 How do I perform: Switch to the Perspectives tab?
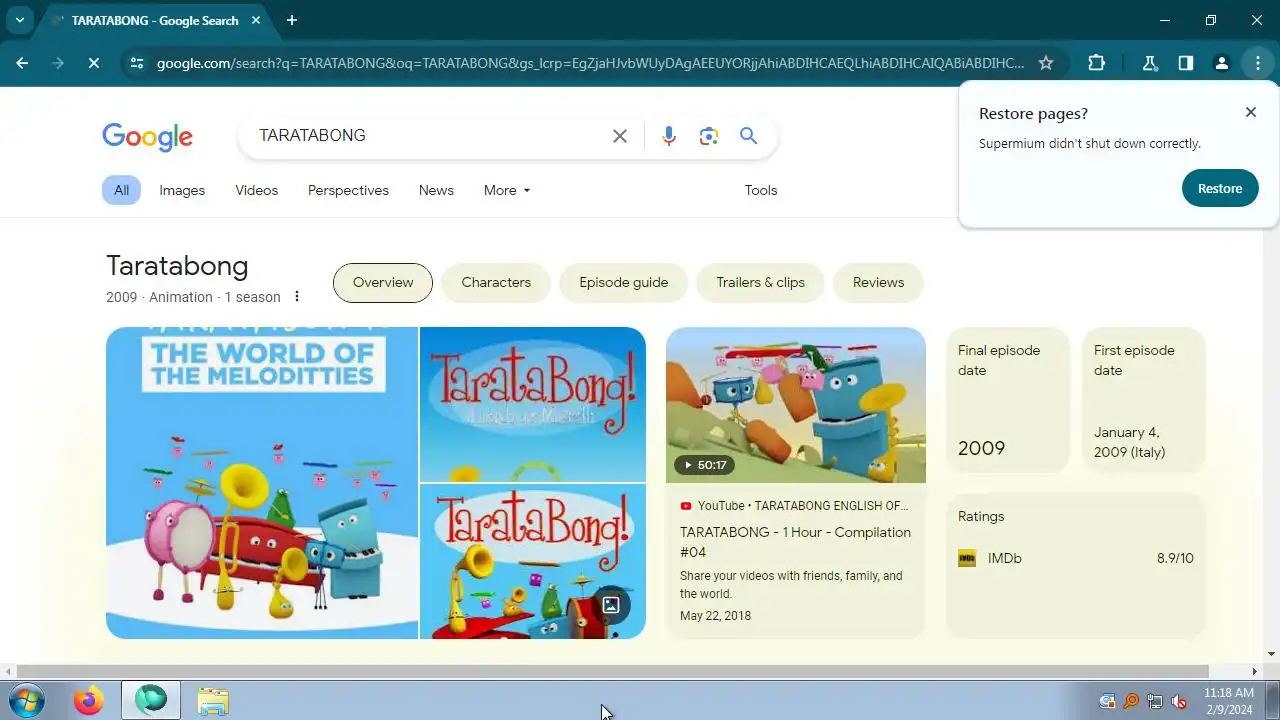pos(348,190)
